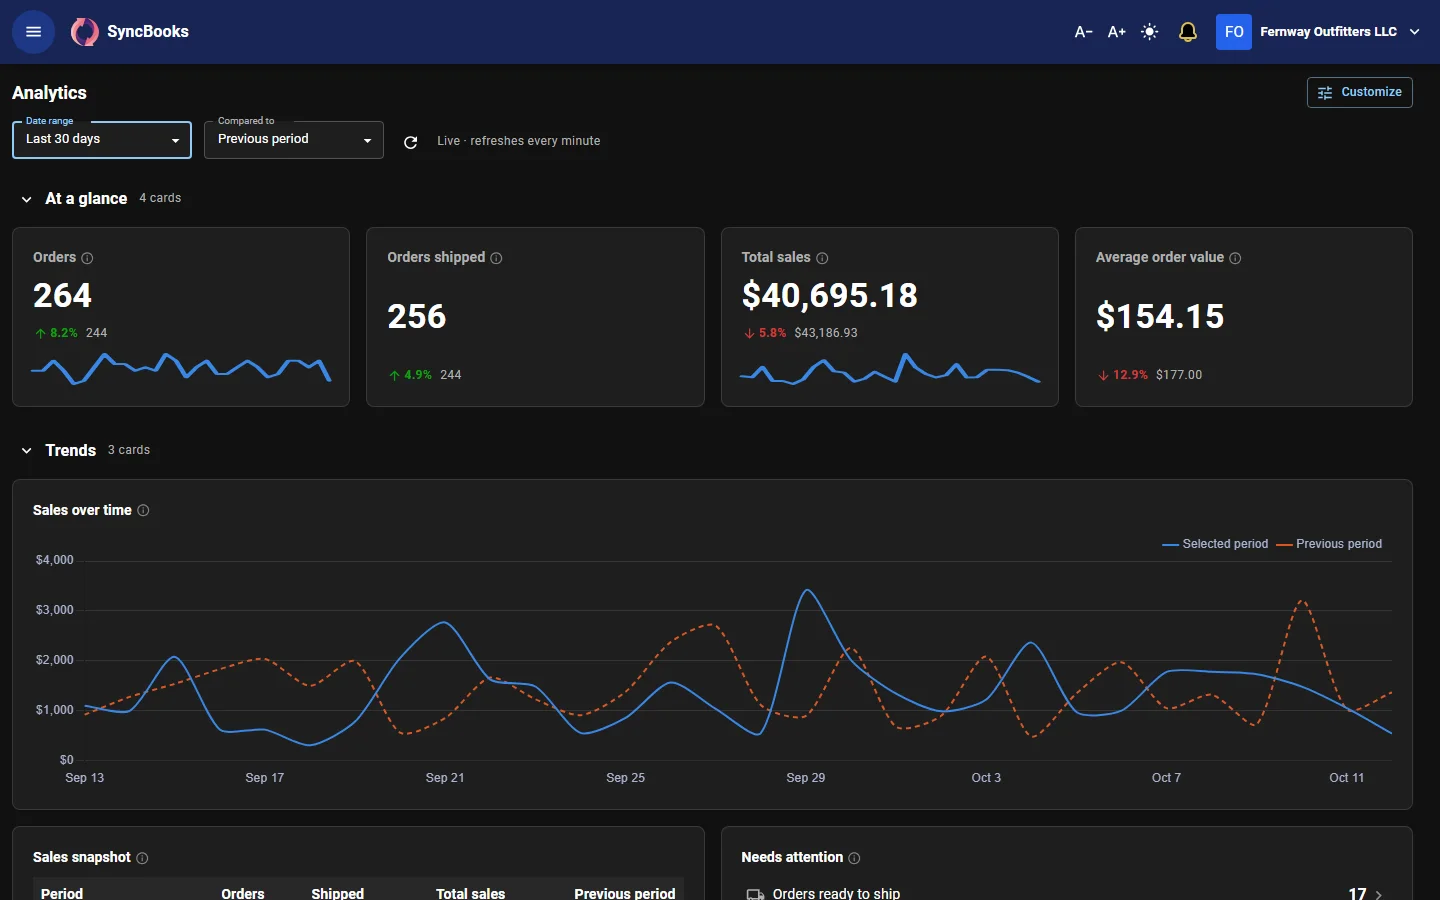
Task: Click the truck icon for Orders ready to ship
Action: coord(755,895)
